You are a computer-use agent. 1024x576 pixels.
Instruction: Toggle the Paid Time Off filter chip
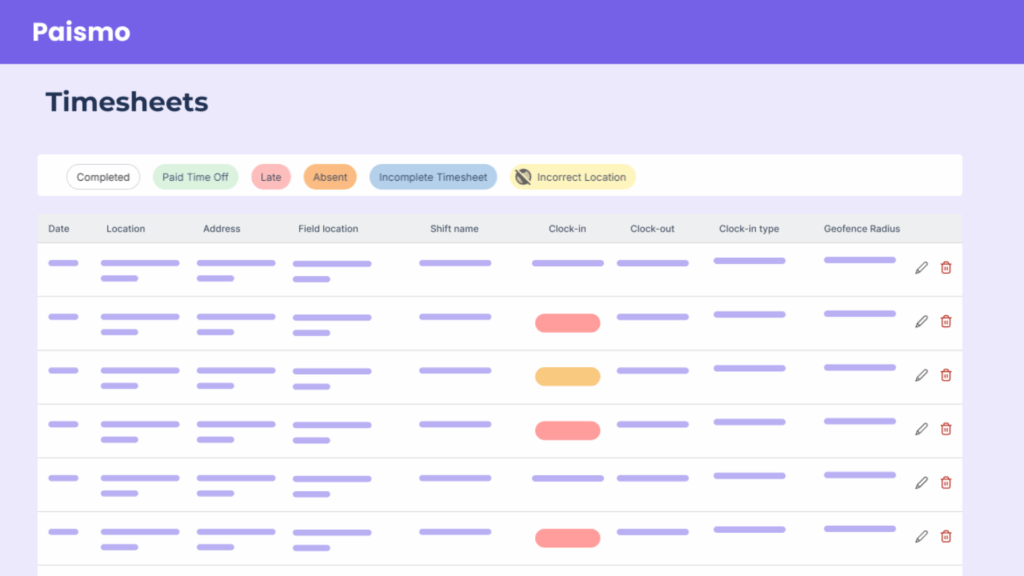pyautogui.click(x=195, y=177)
